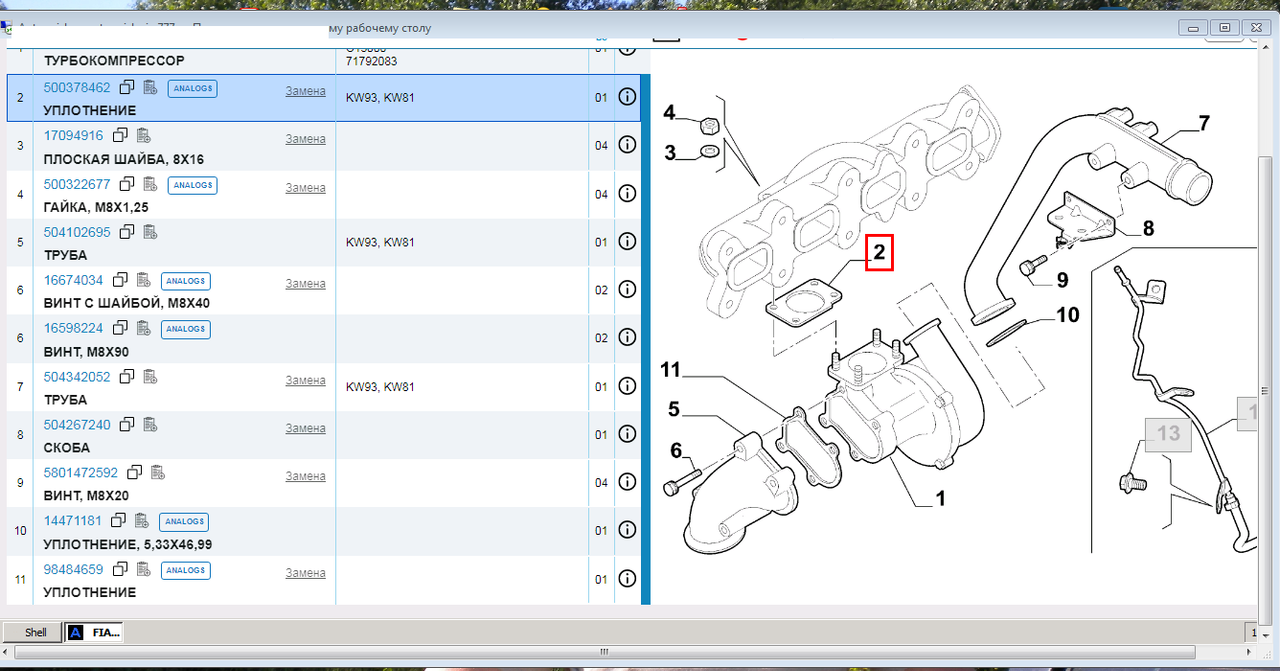Open Замена link for part 500378462

pyautogui.click(x=306, y=91)
